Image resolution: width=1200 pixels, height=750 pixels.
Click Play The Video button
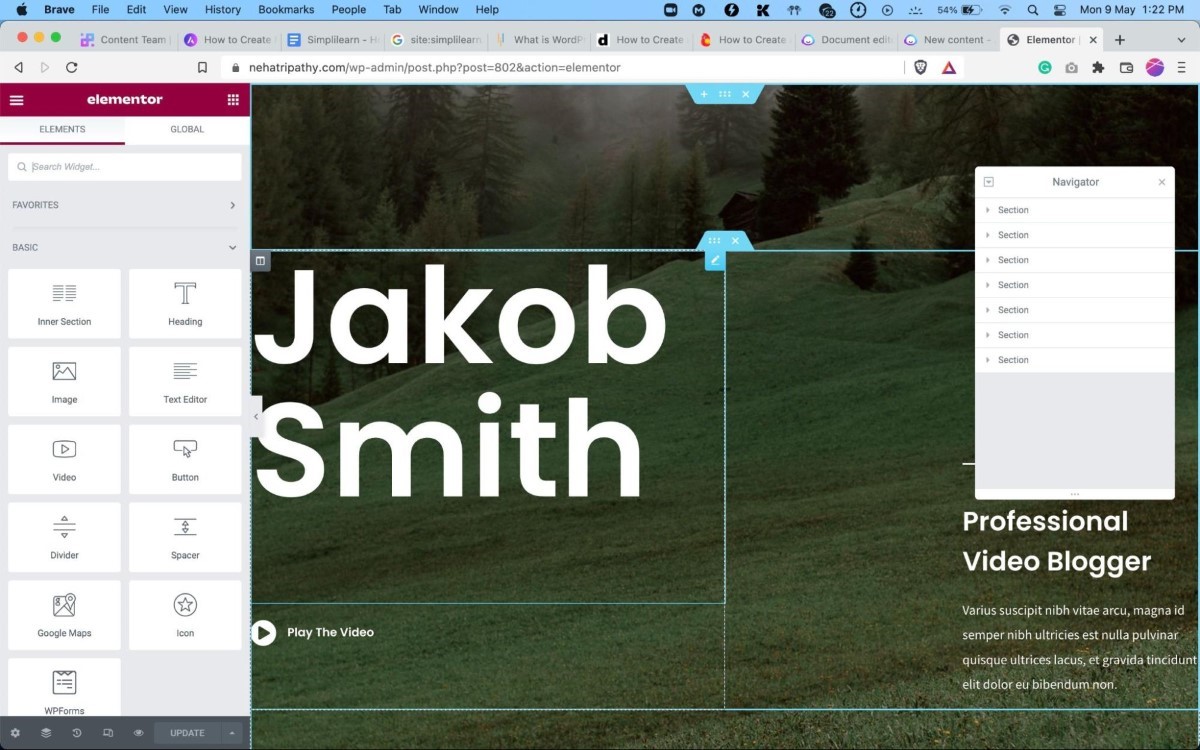(x=313, y=632)
